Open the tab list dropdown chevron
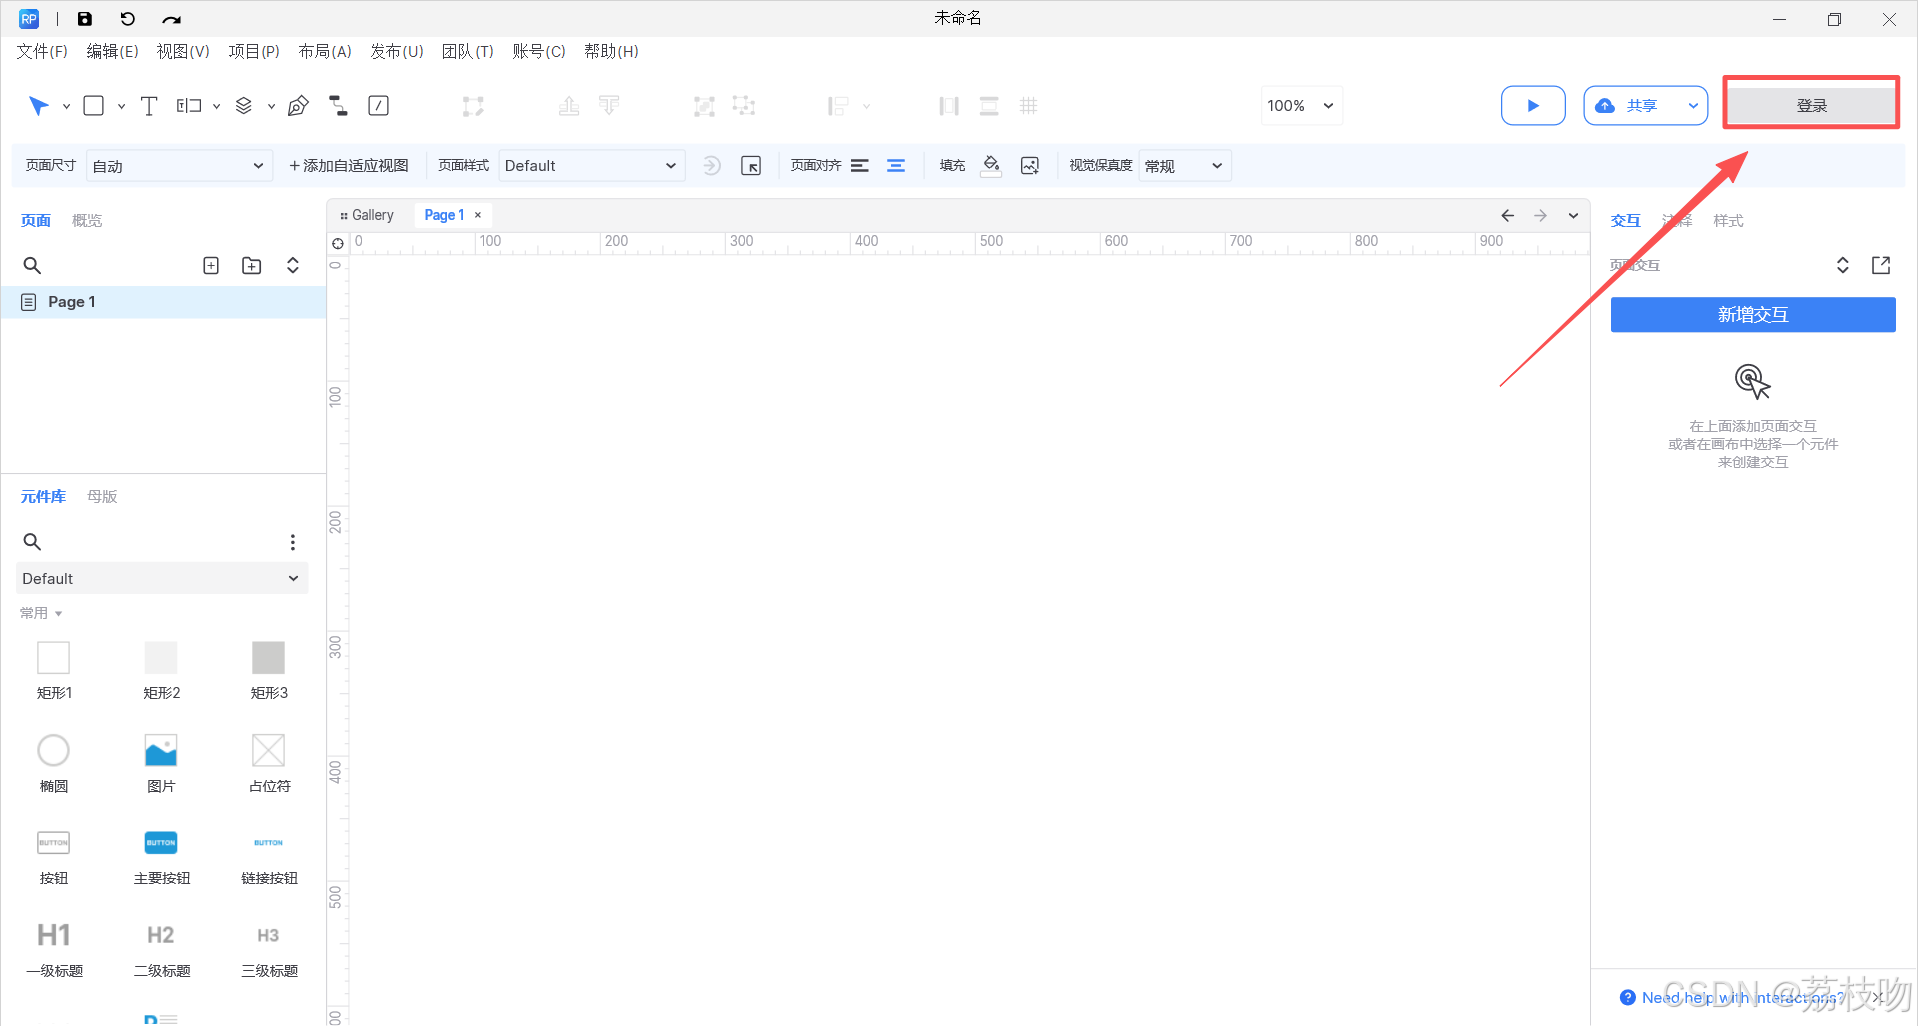Viewport: 1918px width, 1026px height. pos(1573,216)
